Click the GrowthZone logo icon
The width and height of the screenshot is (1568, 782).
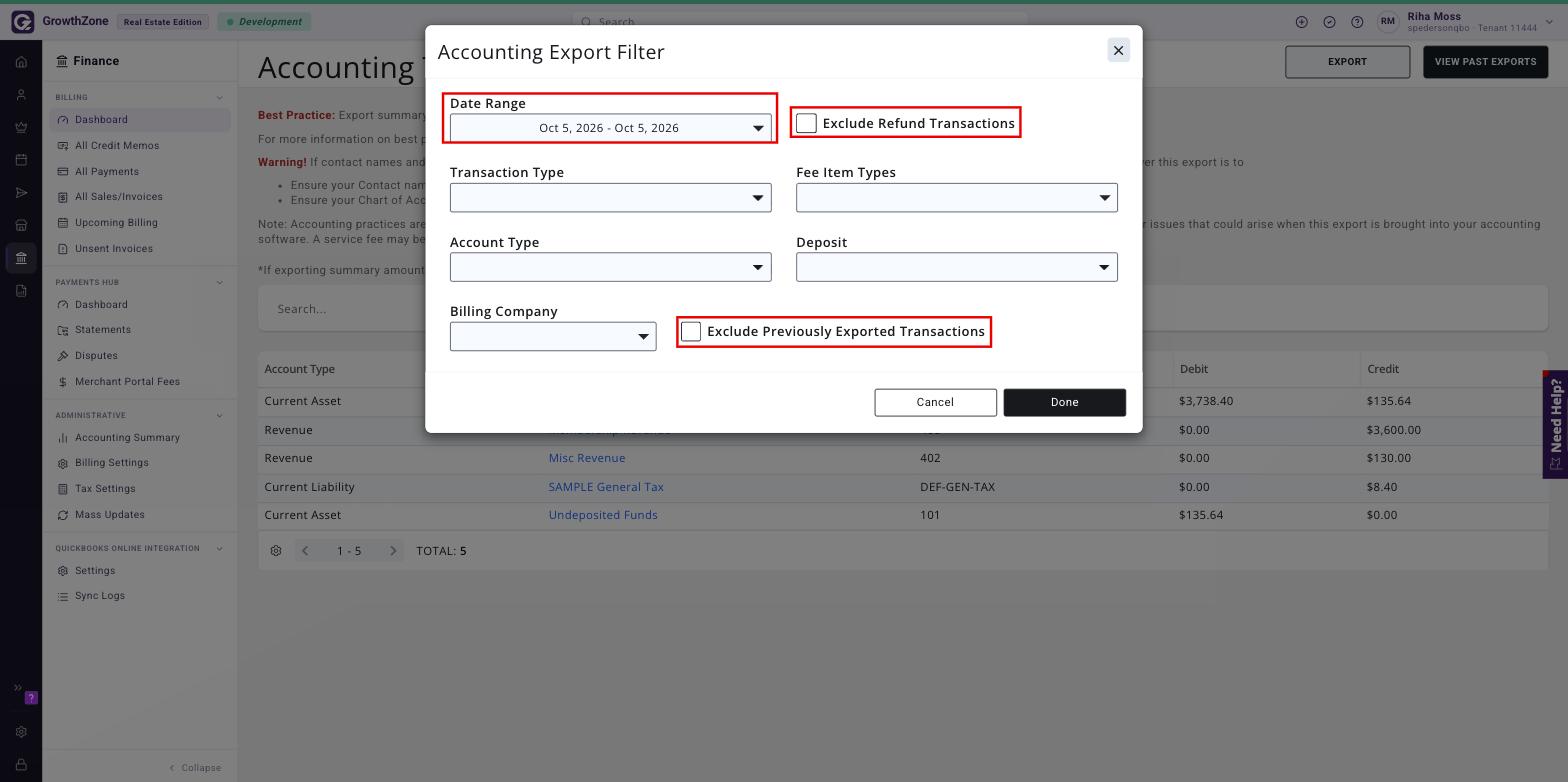(22, 22)
